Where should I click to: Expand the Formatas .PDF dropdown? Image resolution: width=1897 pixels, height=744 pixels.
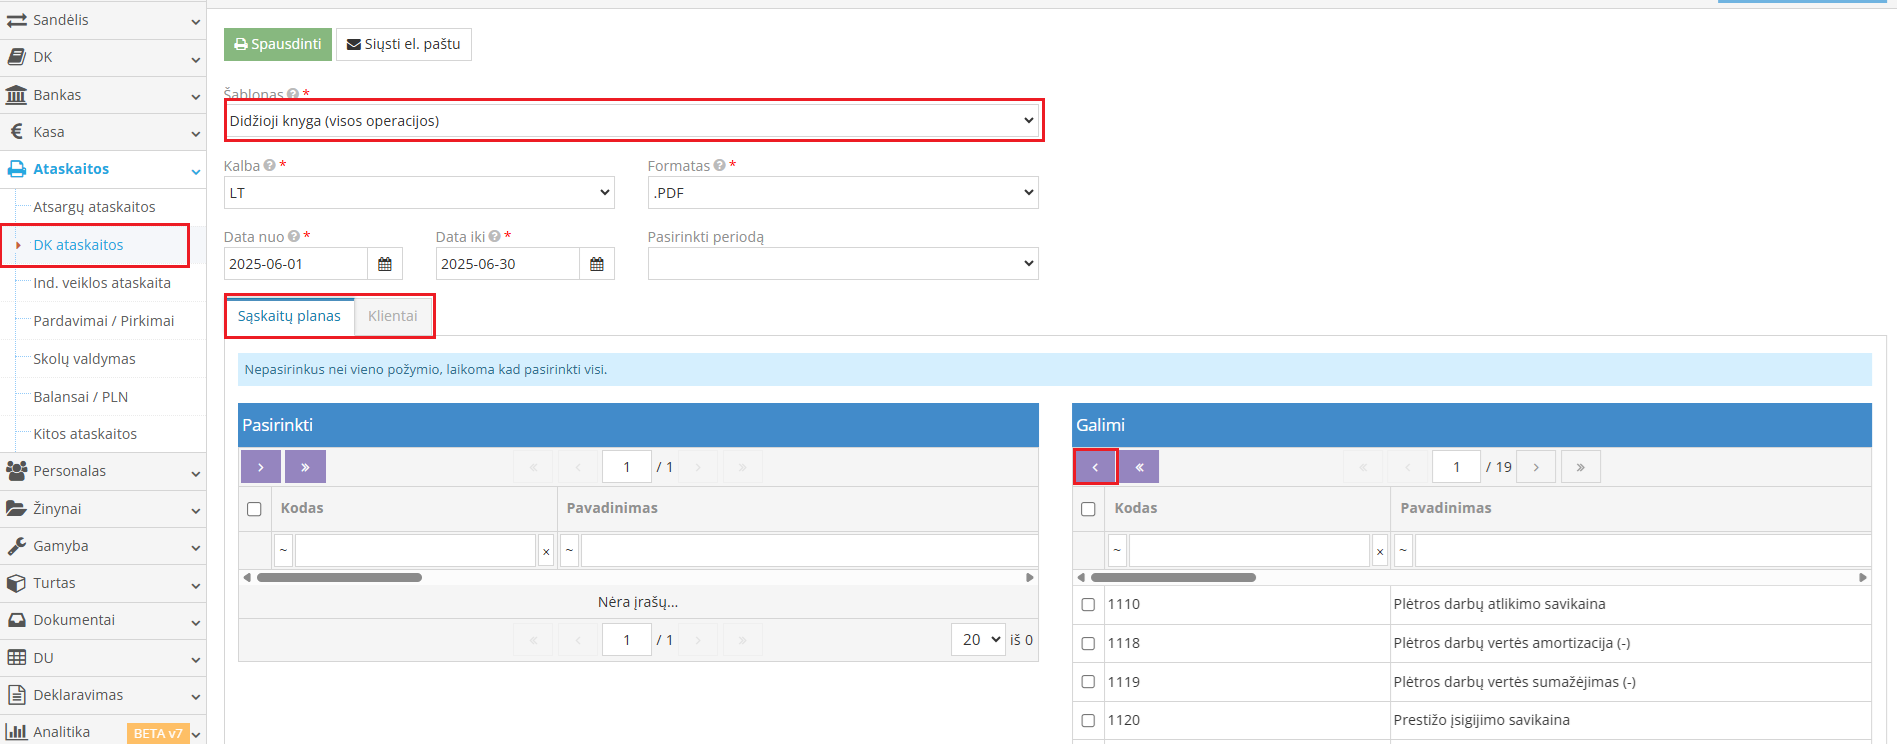tap(842, 193)
